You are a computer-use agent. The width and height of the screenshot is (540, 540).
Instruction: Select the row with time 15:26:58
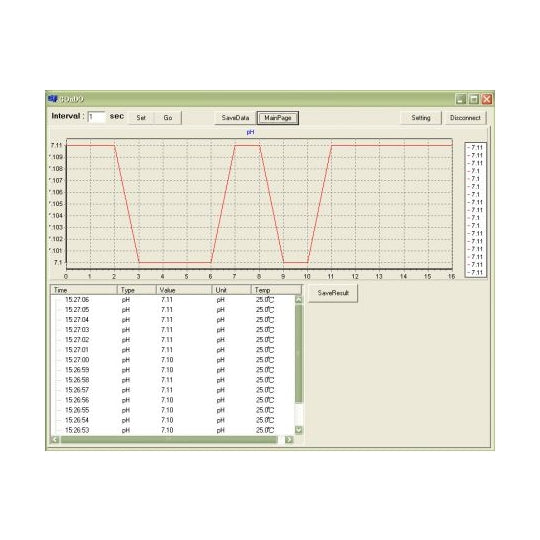tap(173, 380)
